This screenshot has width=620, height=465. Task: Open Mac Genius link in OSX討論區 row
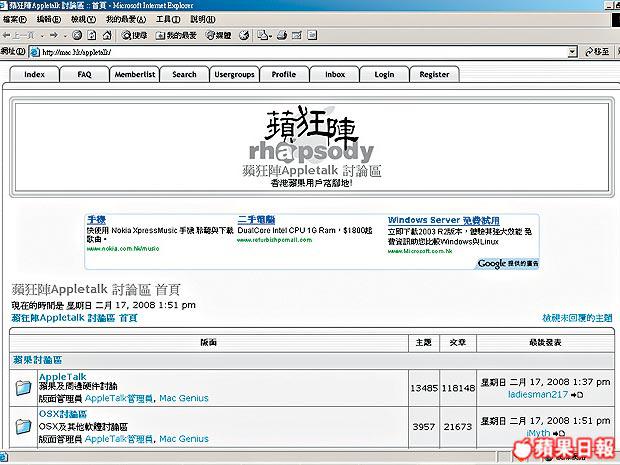[184, 439]
